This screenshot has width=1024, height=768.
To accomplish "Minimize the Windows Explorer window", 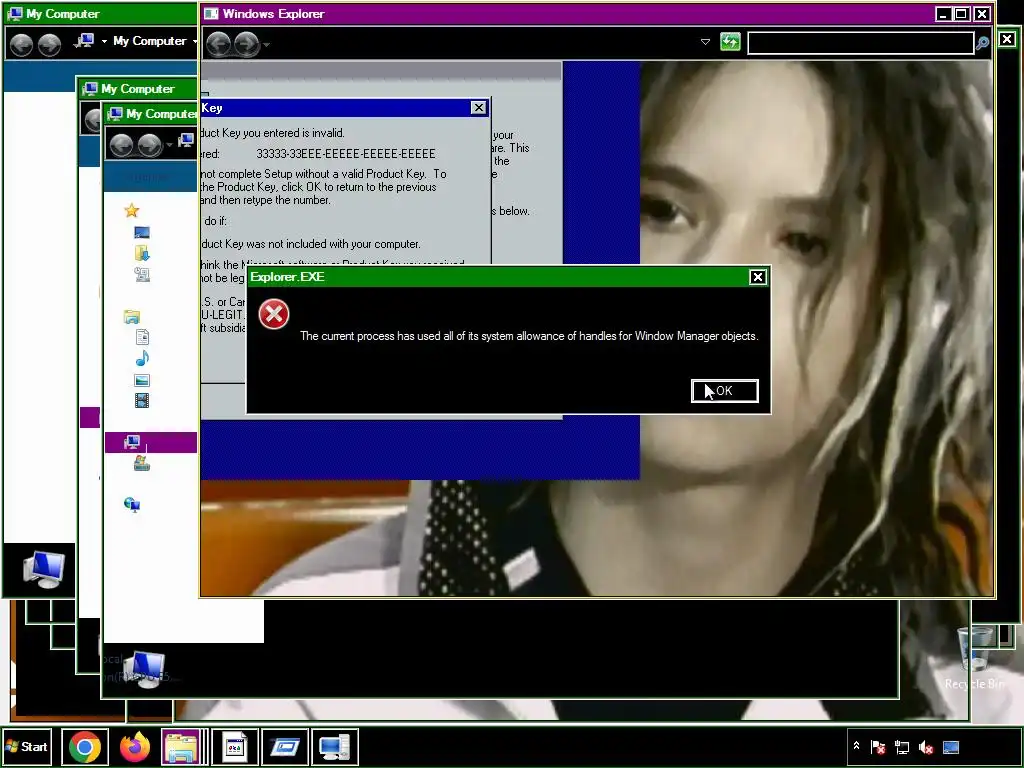I will point(942,14).
